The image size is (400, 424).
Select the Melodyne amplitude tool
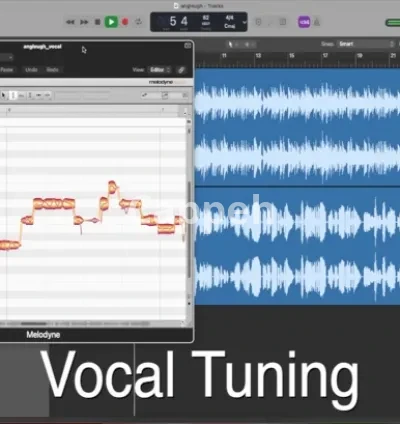pyautogui.click(x=30, y=96)
